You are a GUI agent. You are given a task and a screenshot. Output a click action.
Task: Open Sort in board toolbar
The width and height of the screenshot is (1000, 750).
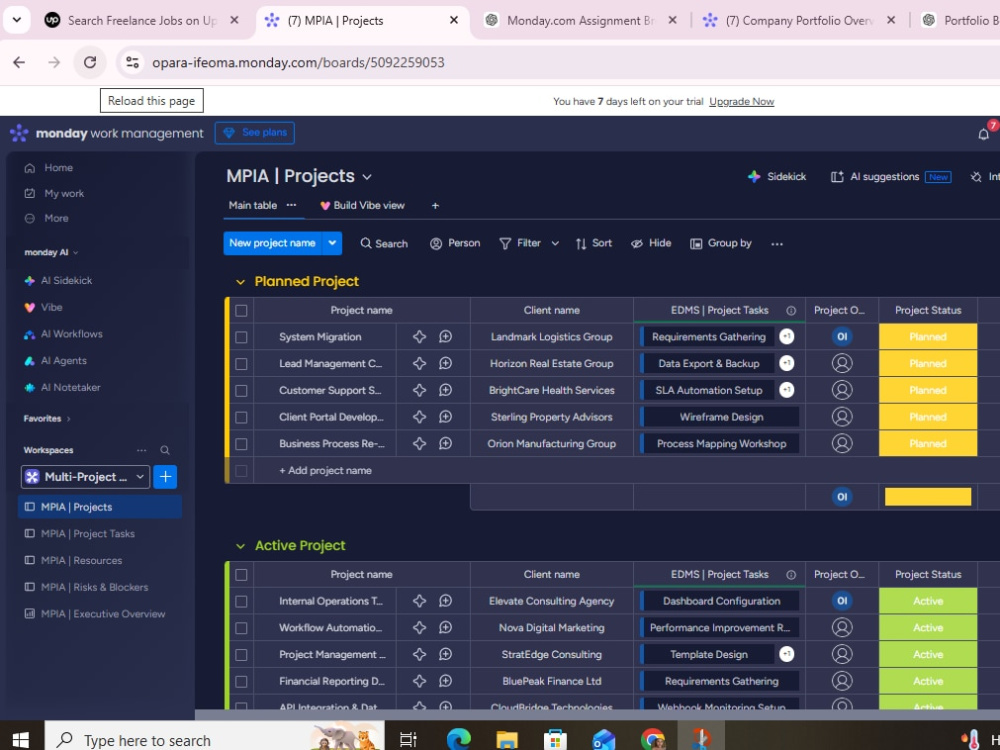[x=594, y=244]
